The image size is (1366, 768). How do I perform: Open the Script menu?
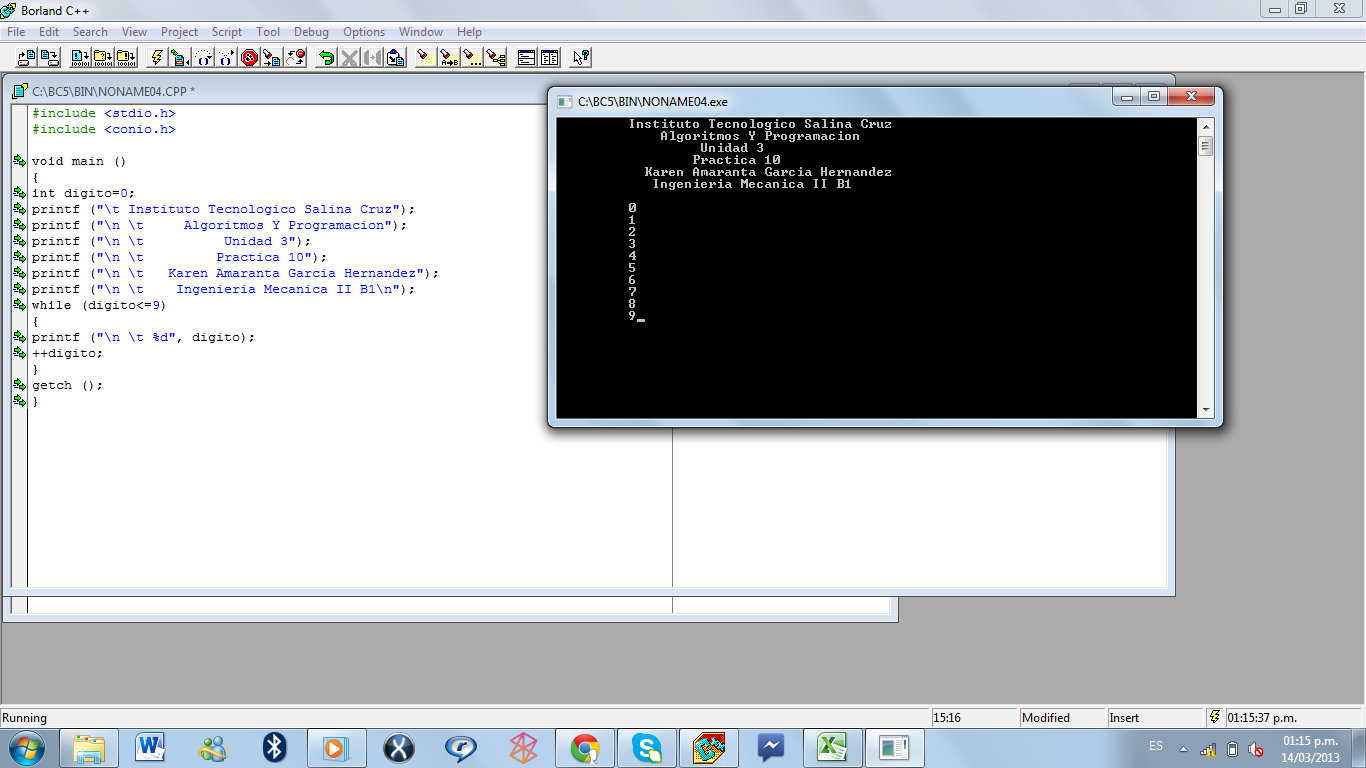(226, 31)
